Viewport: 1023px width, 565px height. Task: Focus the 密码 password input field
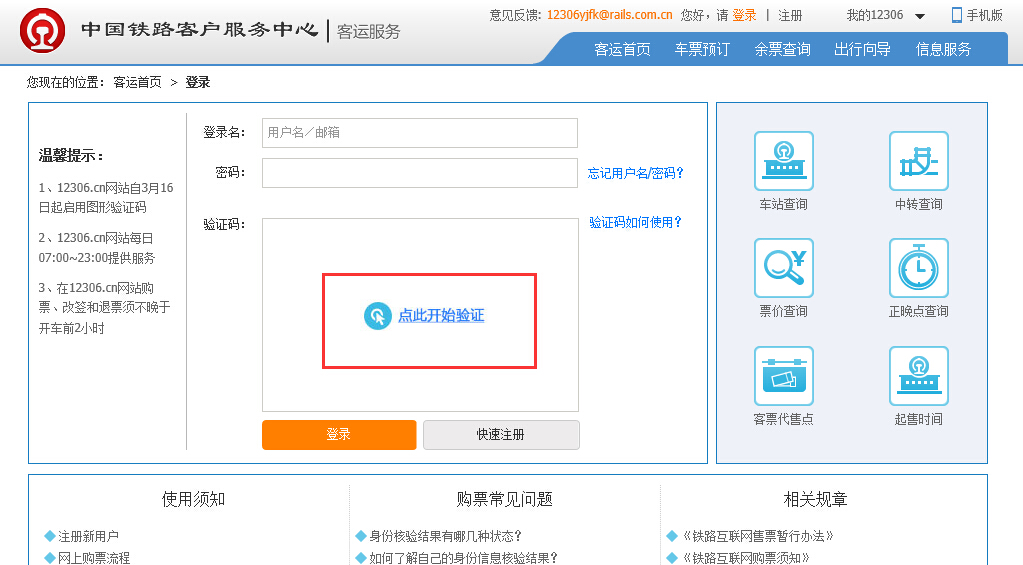[420, 173]
